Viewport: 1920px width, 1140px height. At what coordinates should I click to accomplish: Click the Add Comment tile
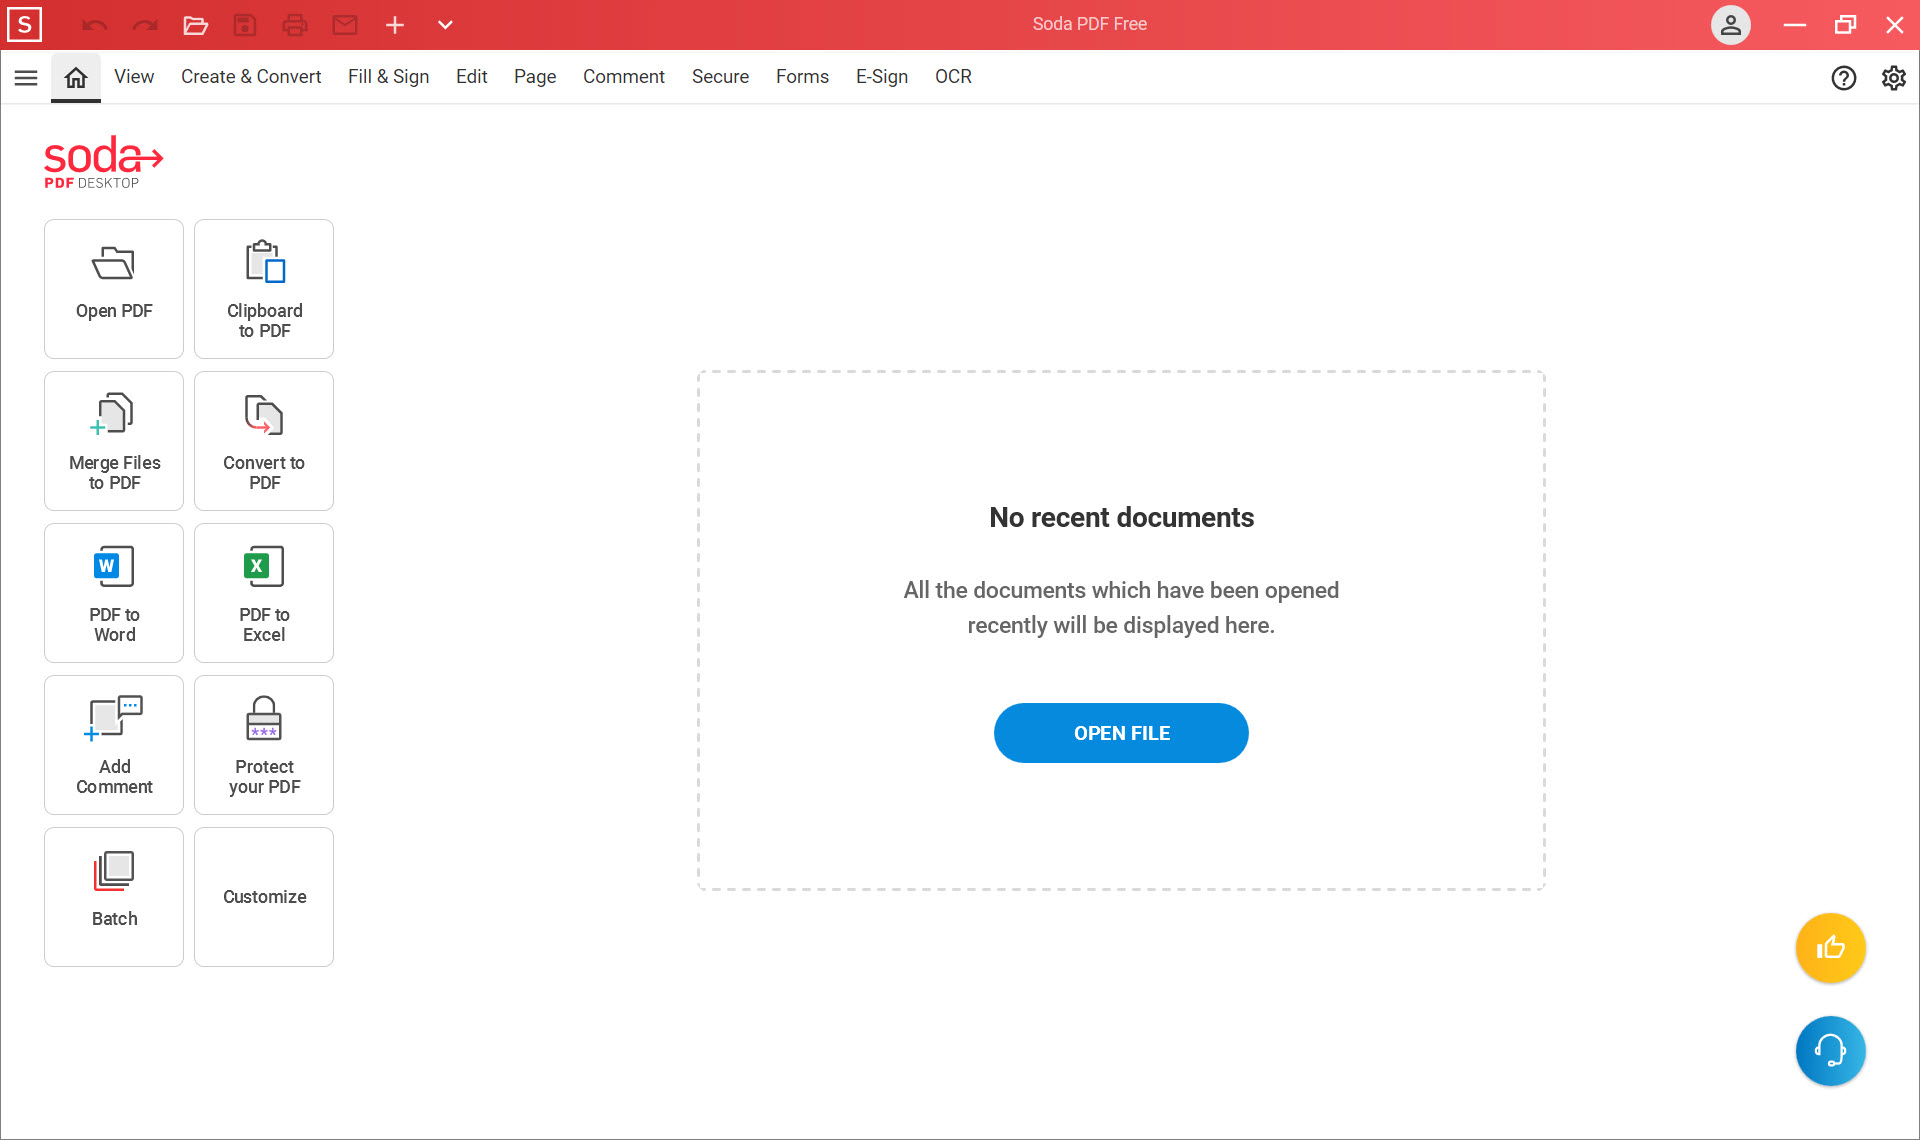[114, 745]
